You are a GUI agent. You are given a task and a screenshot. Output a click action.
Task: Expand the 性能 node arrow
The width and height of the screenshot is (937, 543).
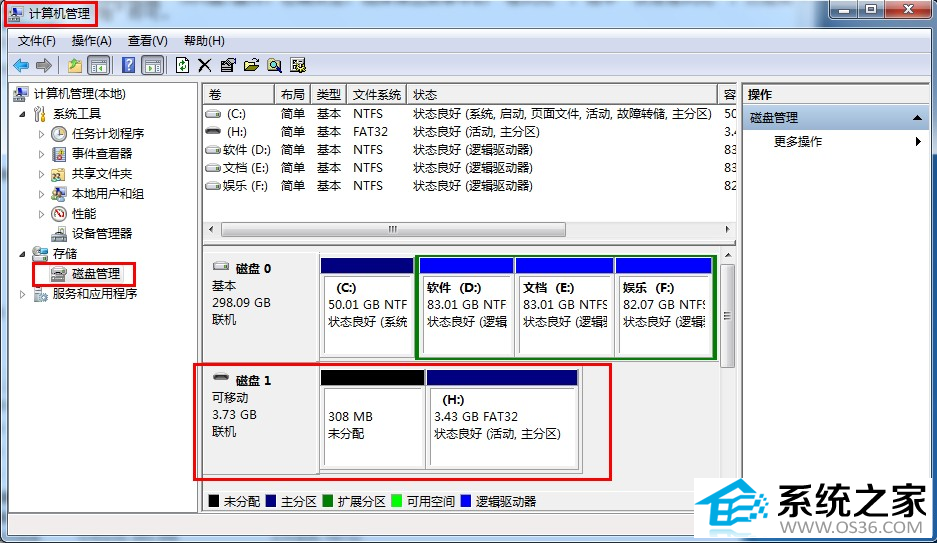coord(41,214)
